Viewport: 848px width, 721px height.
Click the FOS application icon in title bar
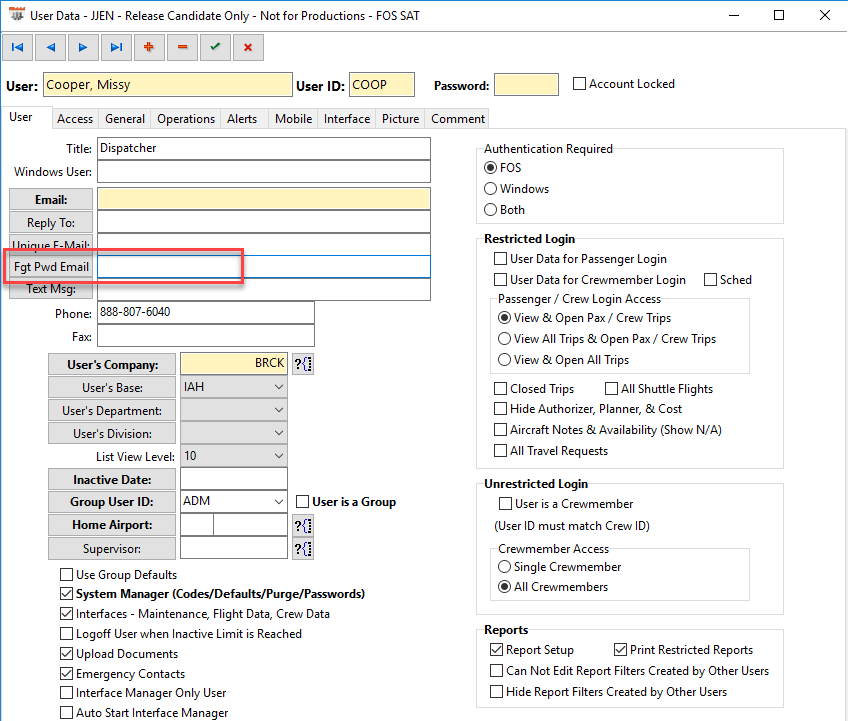pos(17,15)
